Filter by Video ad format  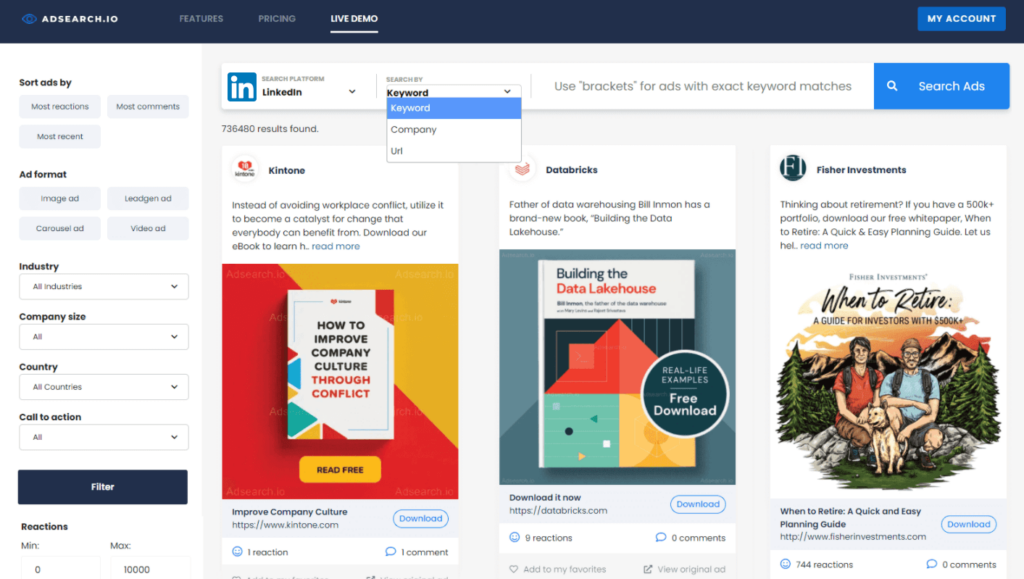pyautogui.click(x=148, y=228)
